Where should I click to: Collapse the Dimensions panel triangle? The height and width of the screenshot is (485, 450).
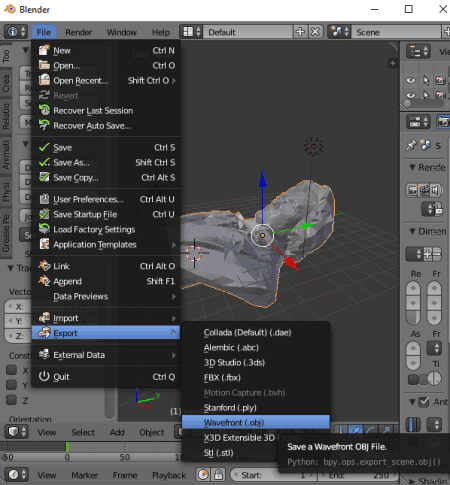[413, 231]
